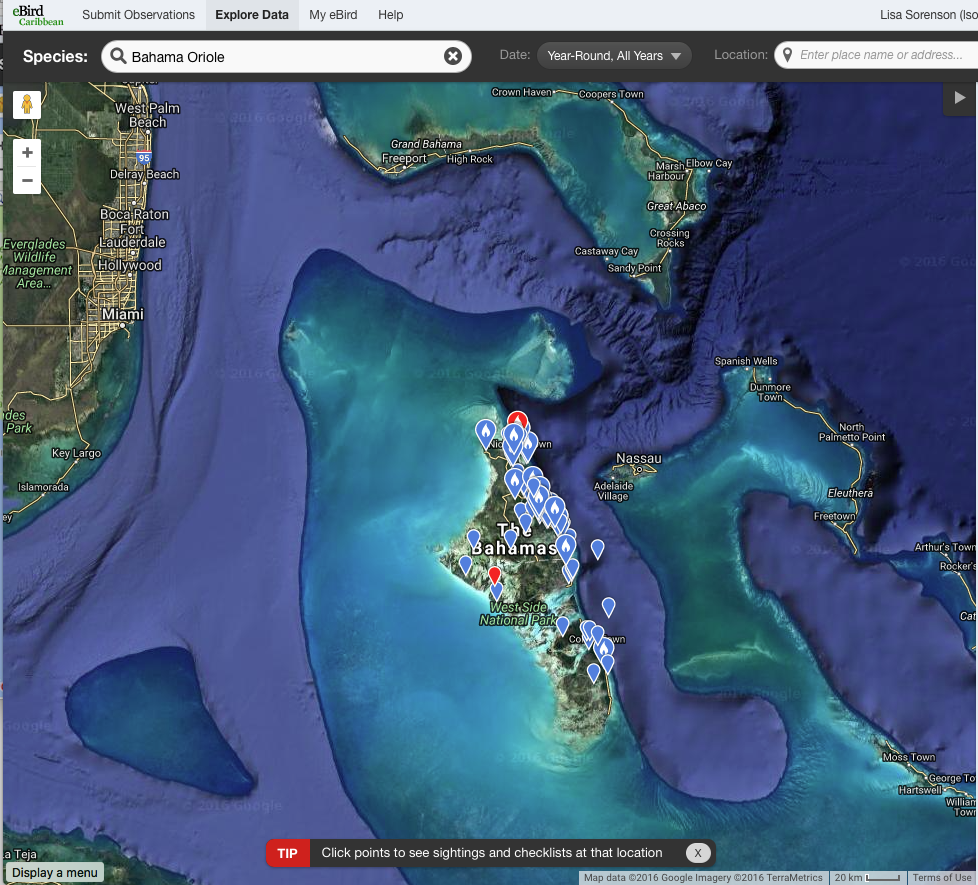Open My eBird page

pyautogui.click(x=333, y=15)
